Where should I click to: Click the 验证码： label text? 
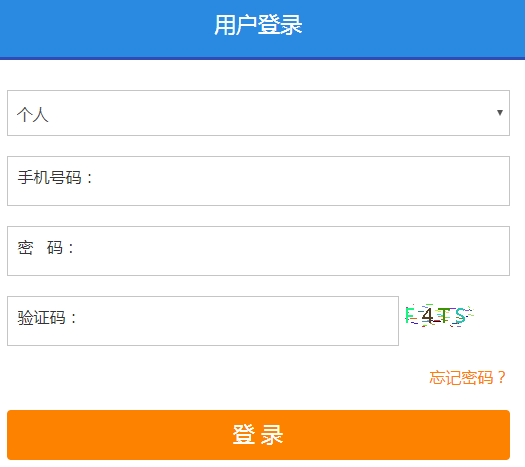(x=47, y=318)
